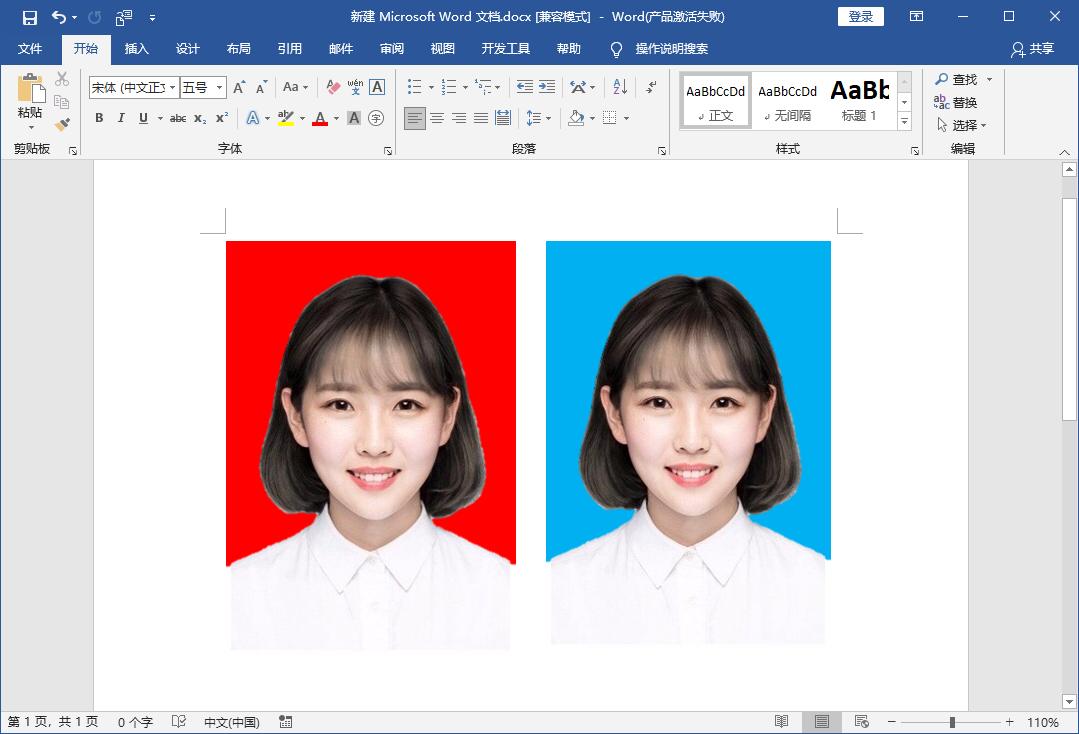Decrease paragraph indent
This screenshot has height=734, width=1079.
click(524, 87)
